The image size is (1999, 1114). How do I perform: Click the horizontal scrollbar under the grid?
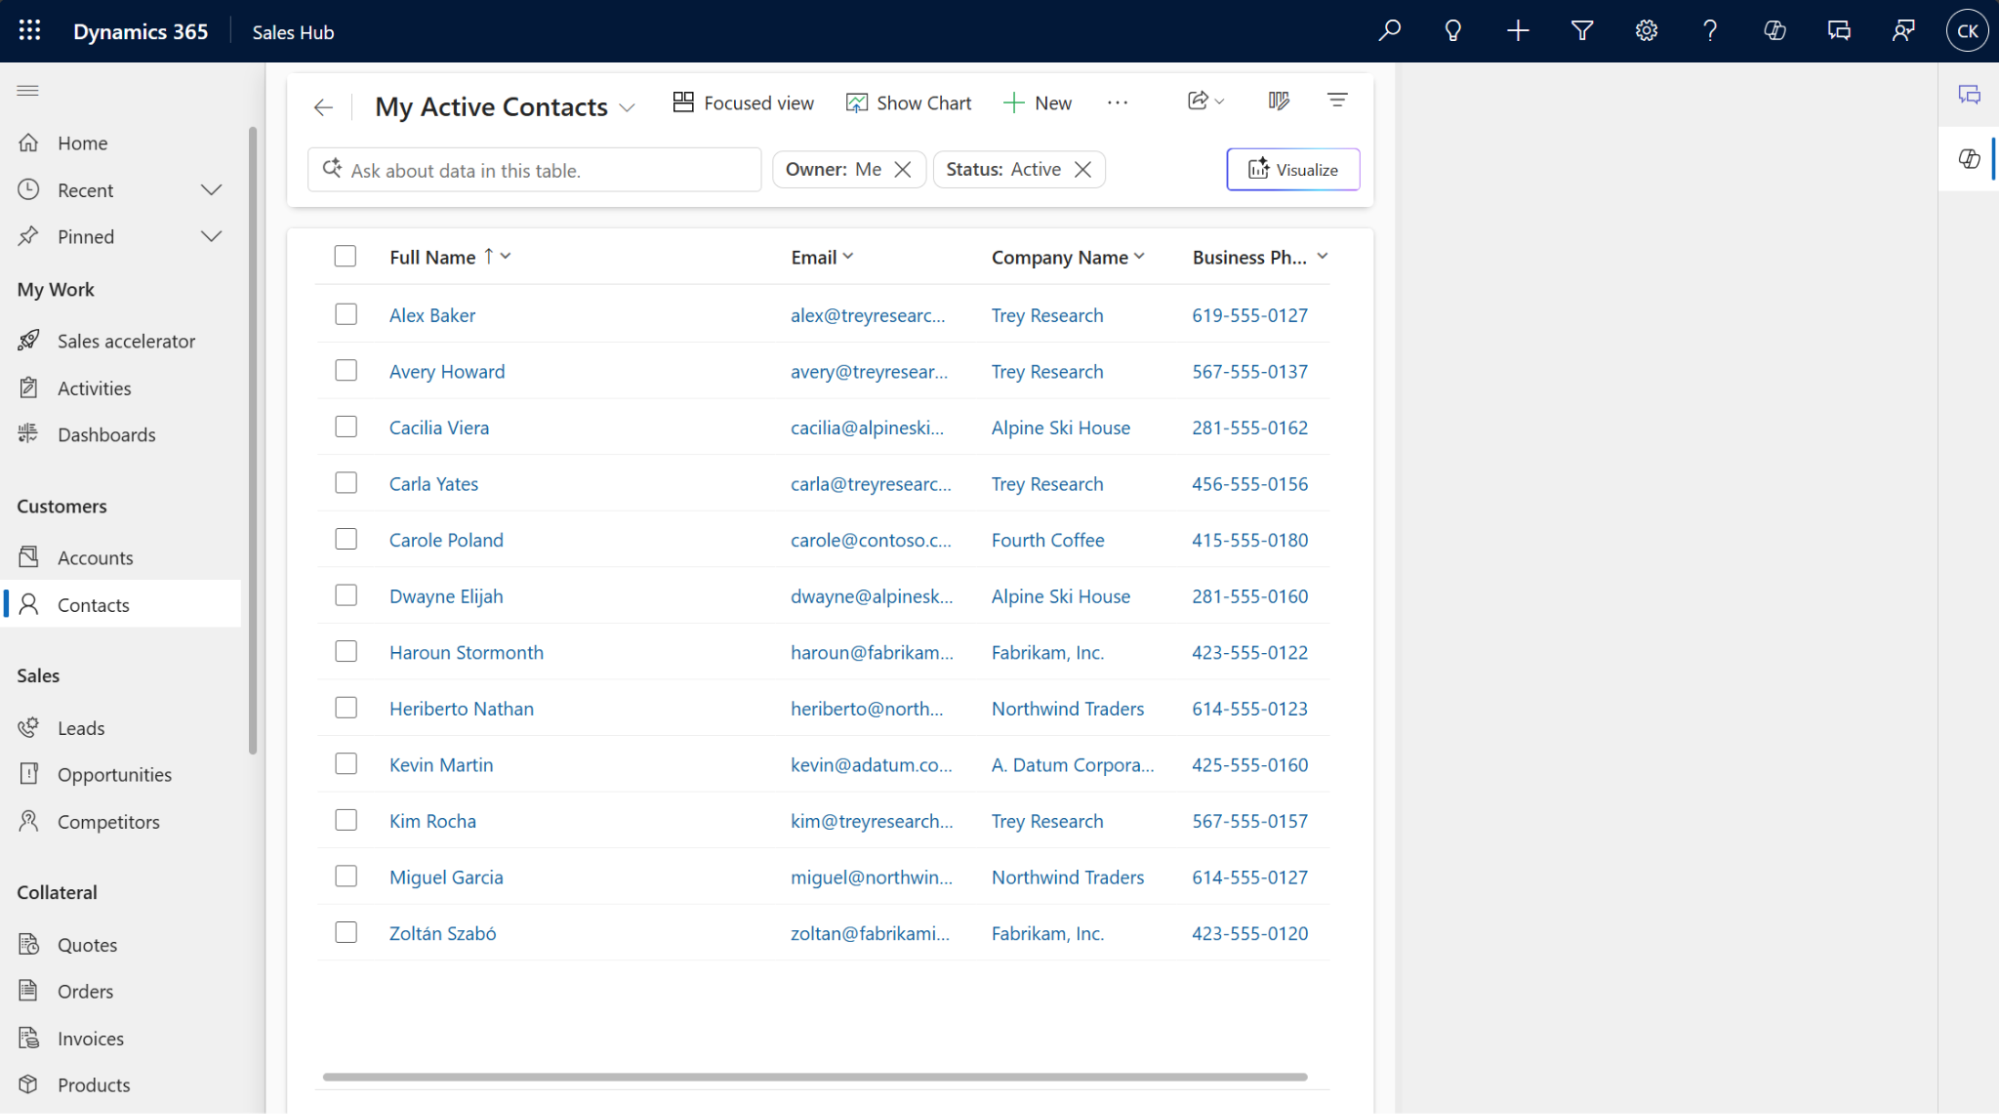click(x=815, y=1077)
